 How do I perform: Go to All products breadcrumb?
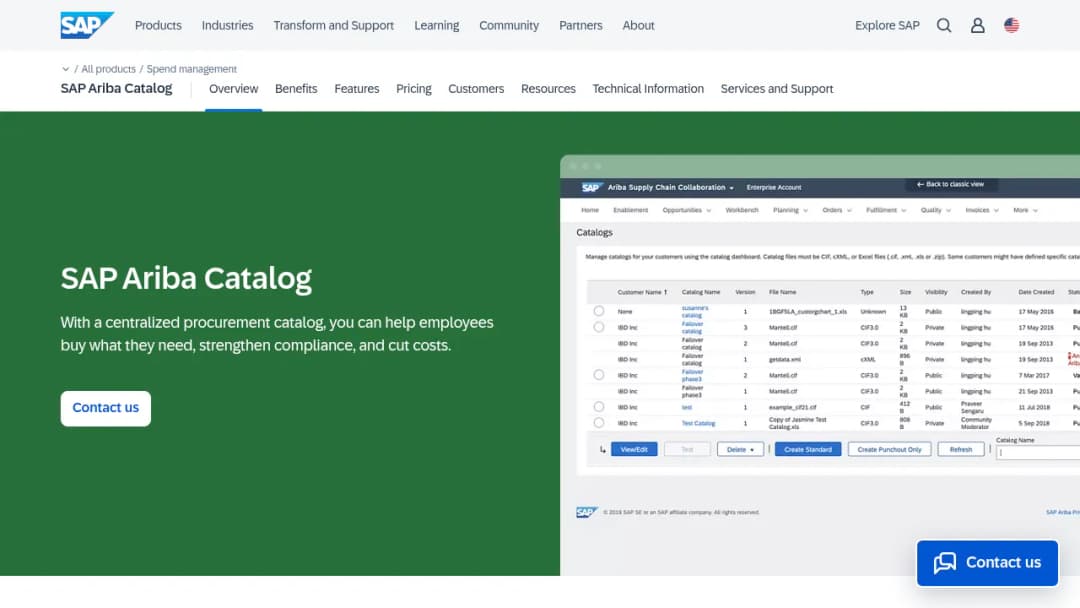pyautogui.click(x=109, y=69)
